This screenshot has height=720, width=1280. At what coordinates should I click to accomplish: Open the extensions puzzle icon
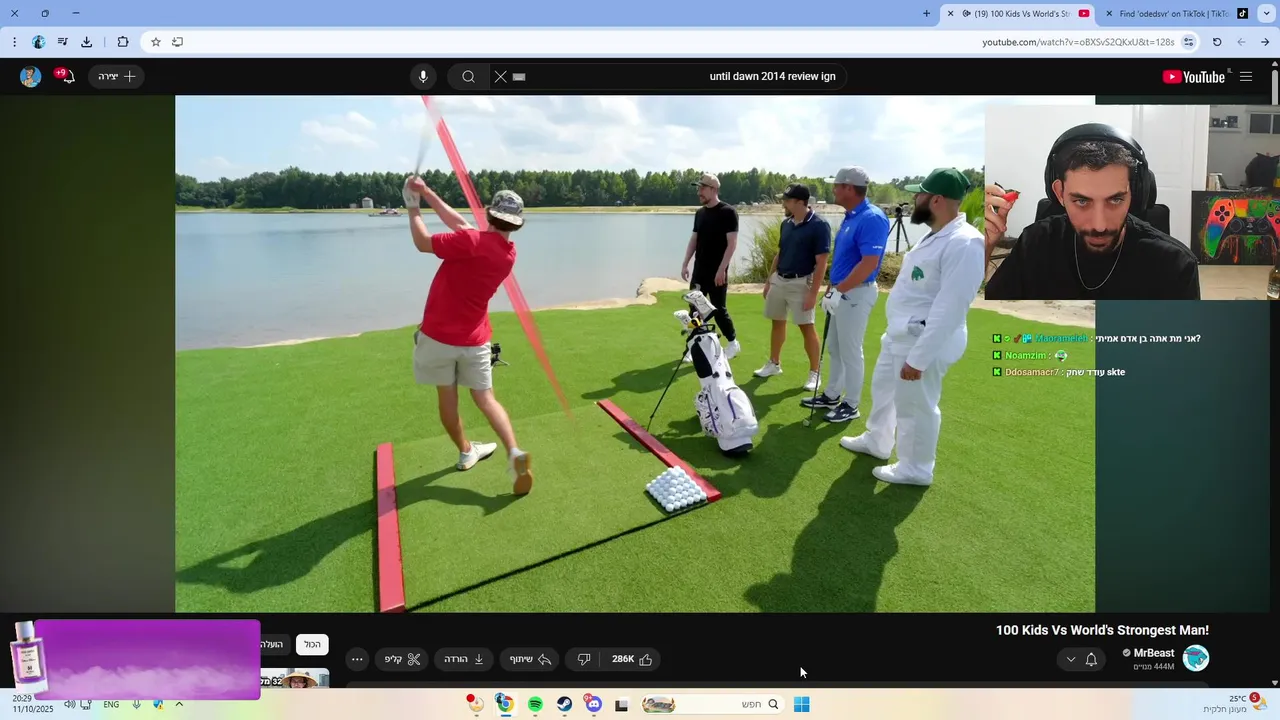click(x=123, y=42)
